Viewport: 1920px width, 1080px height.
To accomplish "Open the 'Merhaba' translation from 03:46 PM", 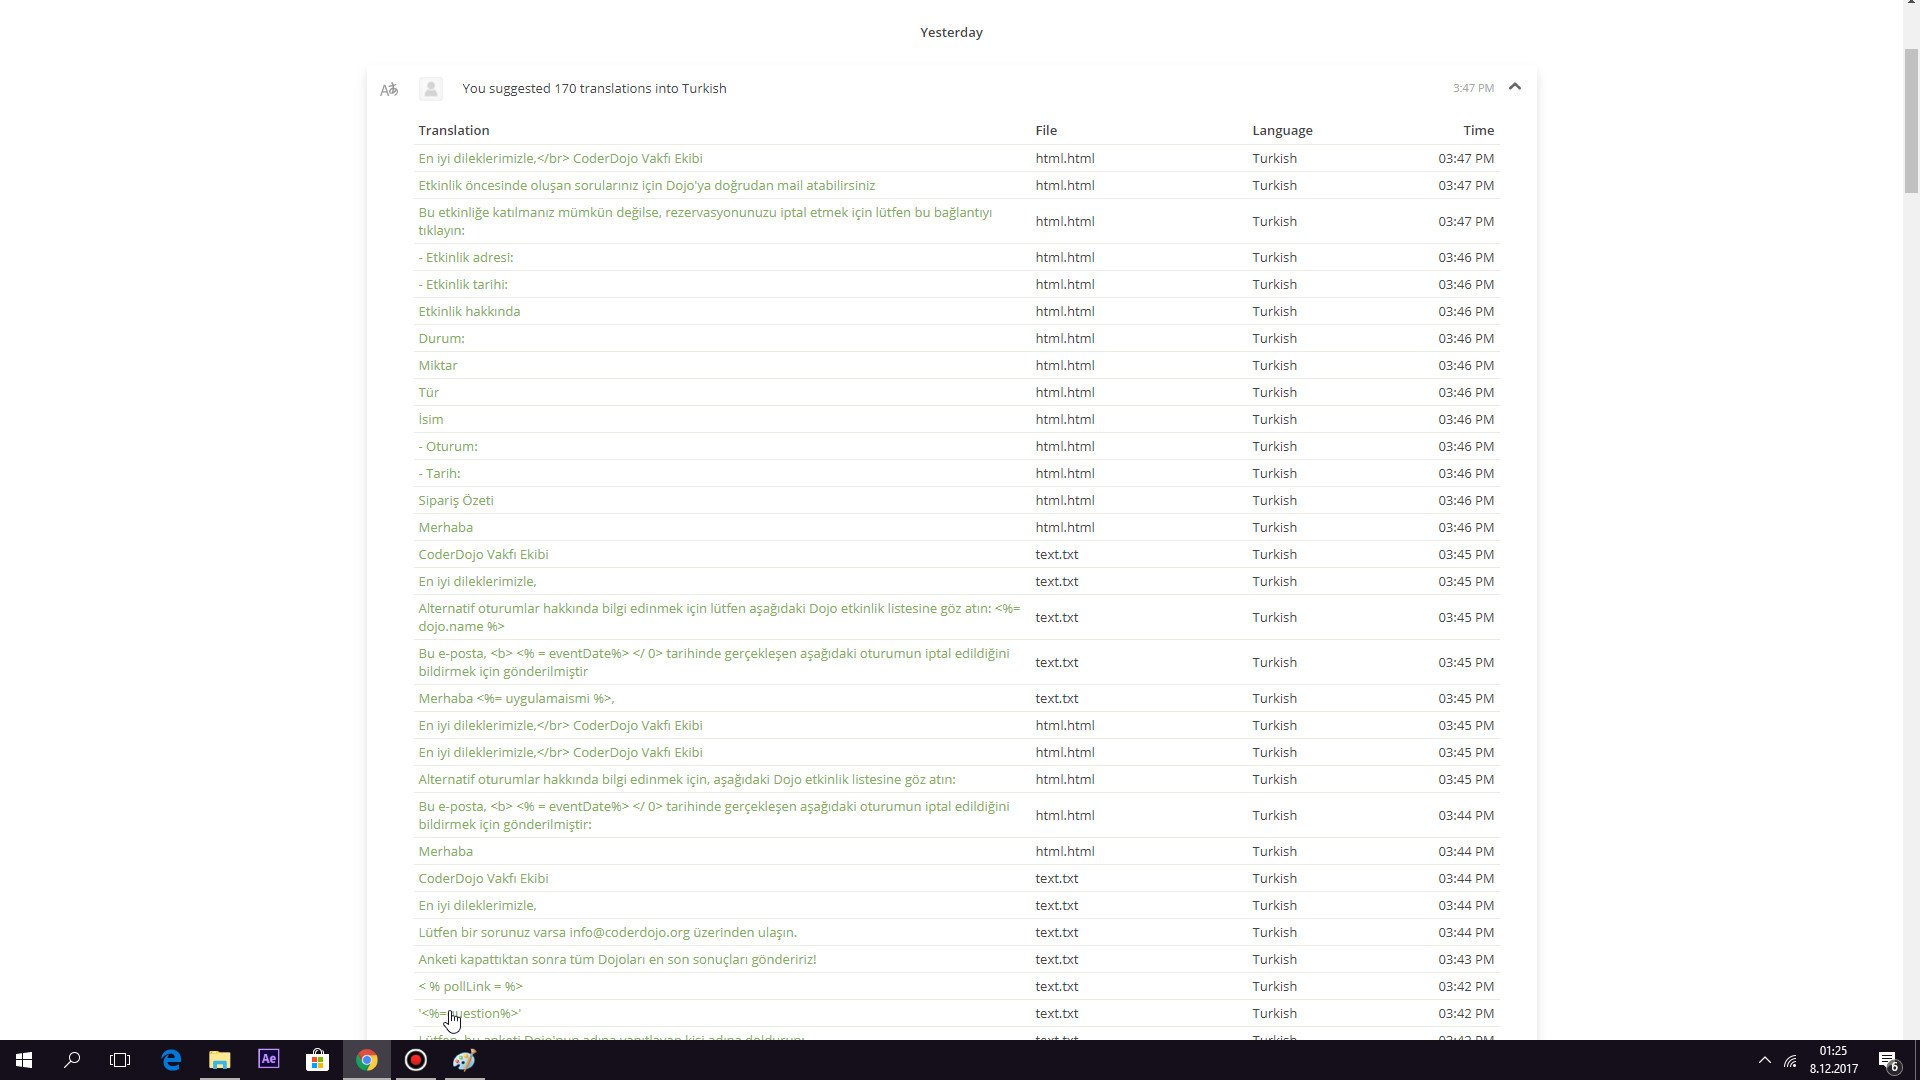I will coord(445,528).
